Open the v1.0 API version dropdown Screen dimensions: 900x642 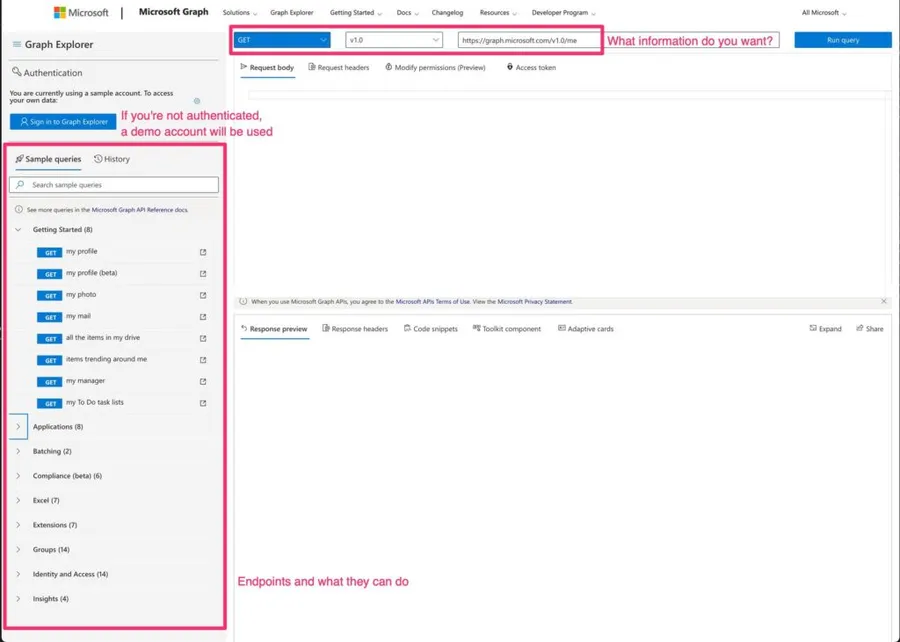pos(393,40)
